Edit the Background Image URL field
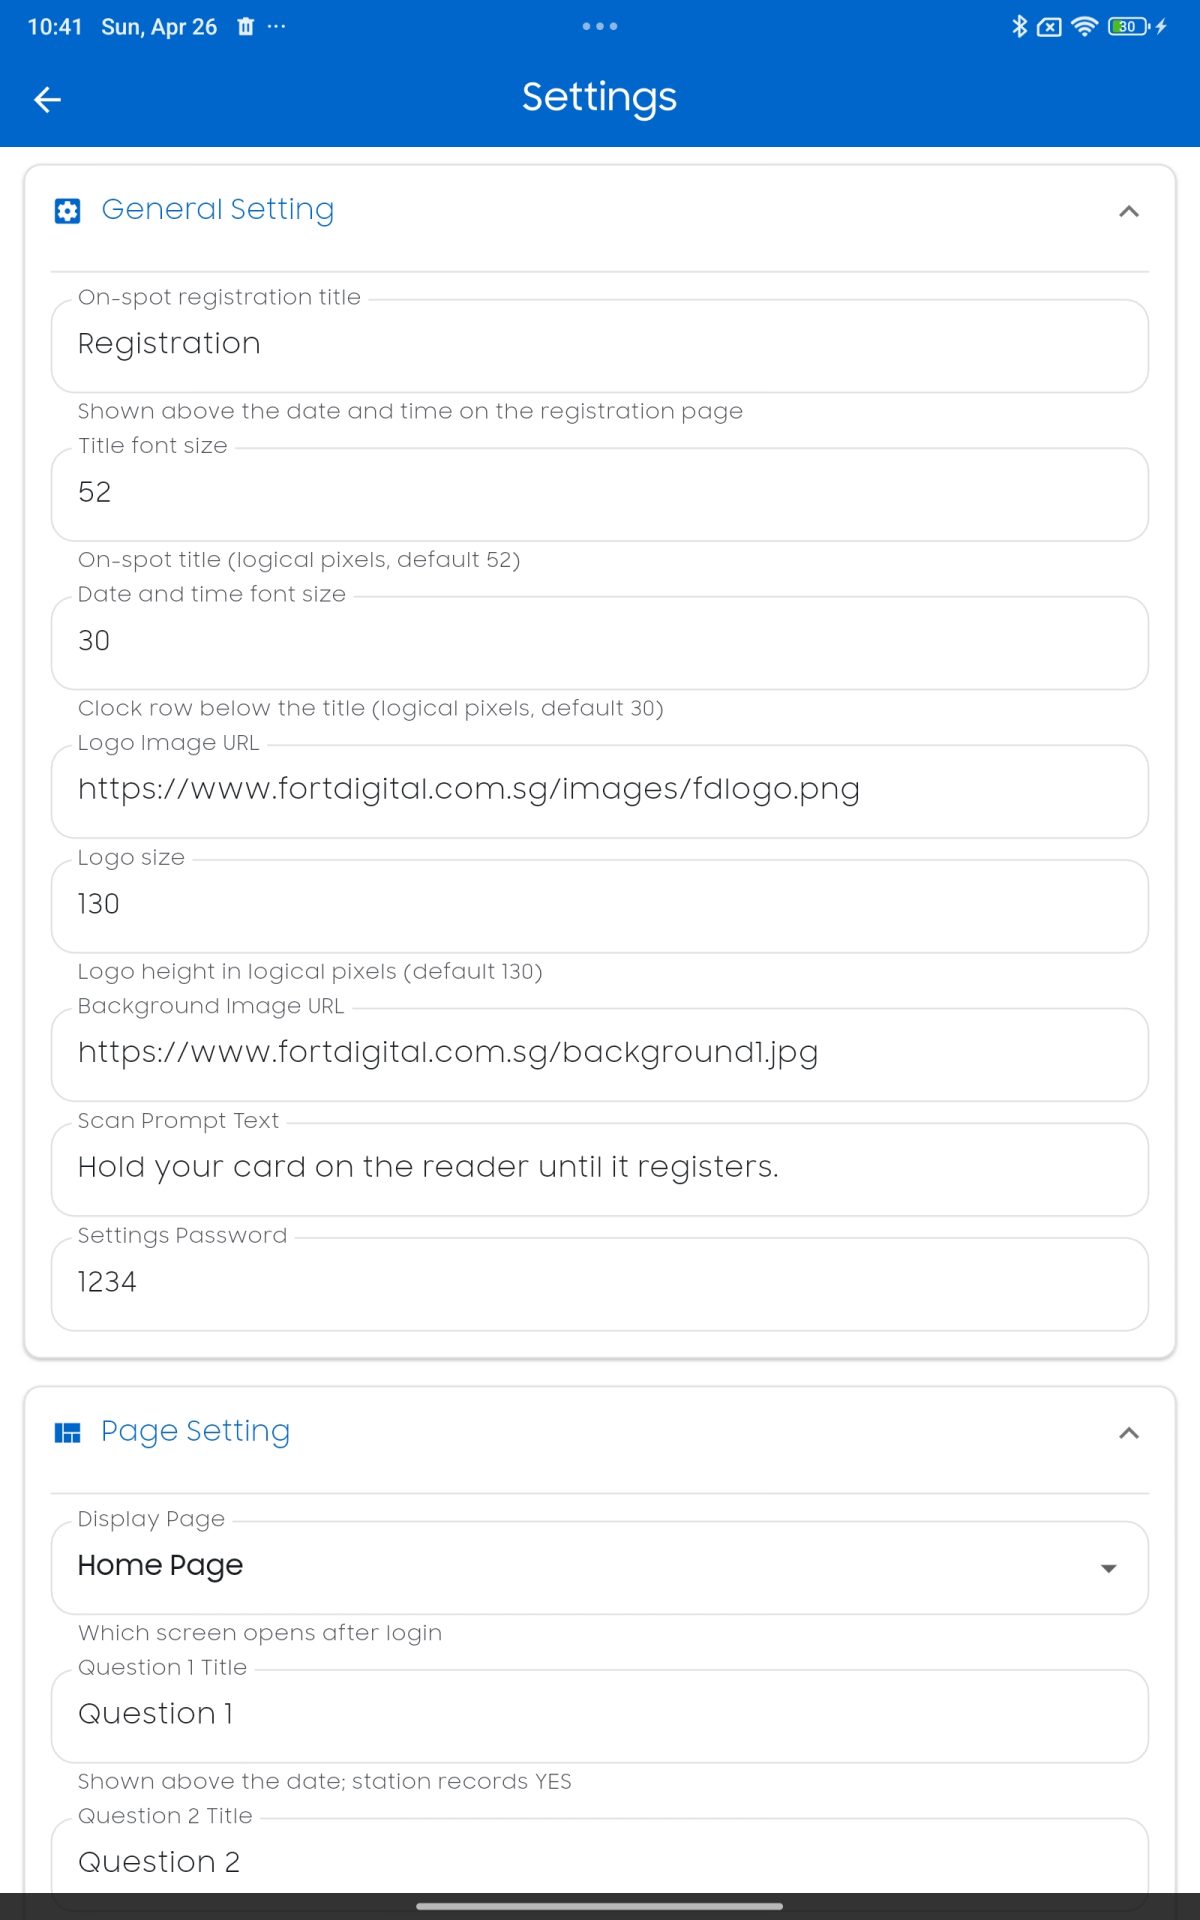1200x1920 pixels. coord(600,1053)
